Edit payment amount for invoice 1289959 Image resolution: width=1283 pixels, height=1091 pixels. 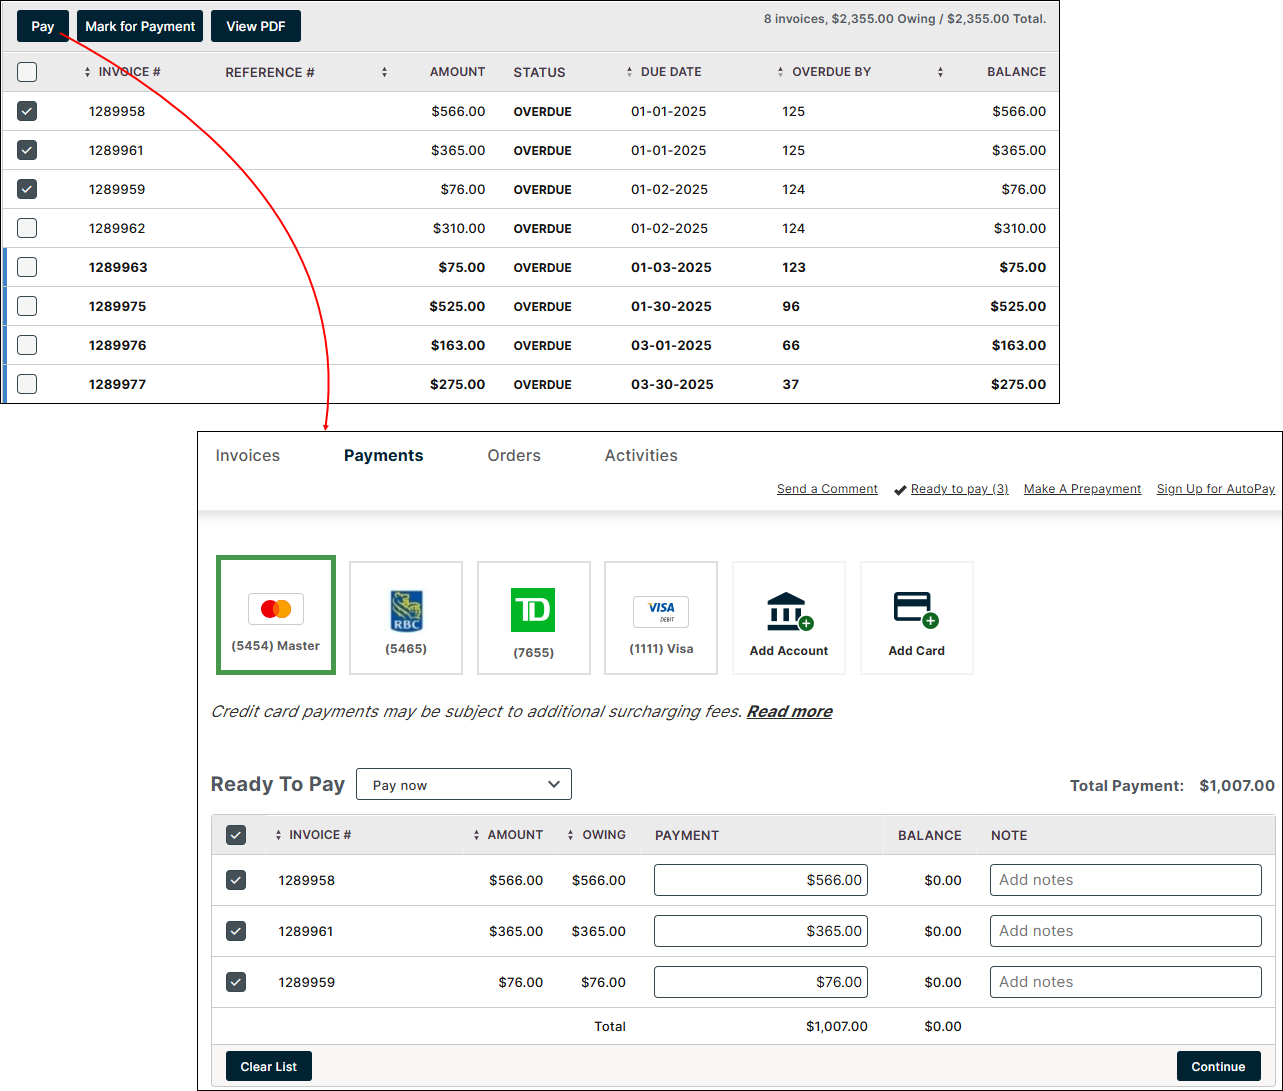pyautogui.click(x=761, y=982)
